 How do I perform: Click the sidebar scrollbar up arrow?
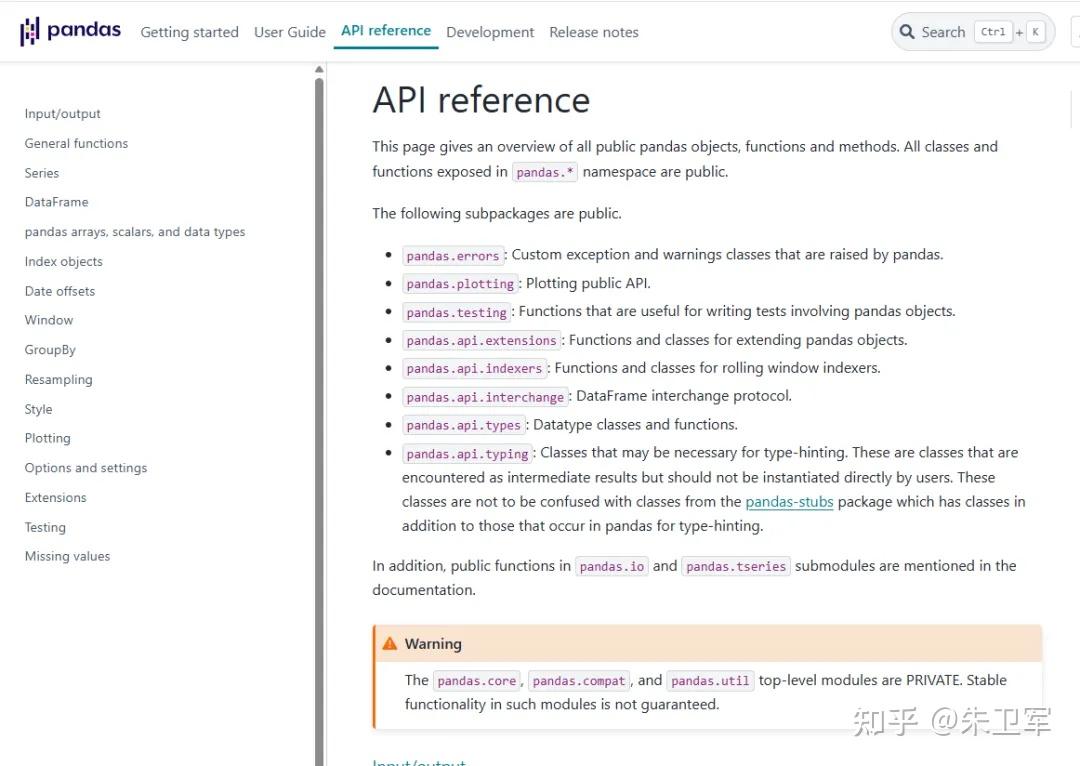[319, 69]
